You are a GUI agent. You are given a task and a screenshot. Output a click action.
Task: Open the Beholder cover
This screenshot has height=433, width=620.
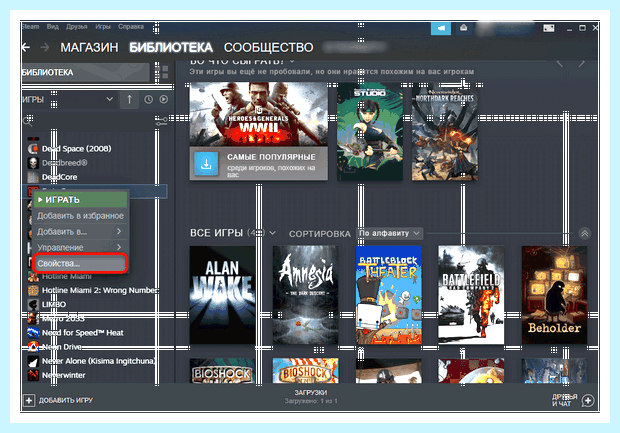pyautogui.click(x=554, y=295)
